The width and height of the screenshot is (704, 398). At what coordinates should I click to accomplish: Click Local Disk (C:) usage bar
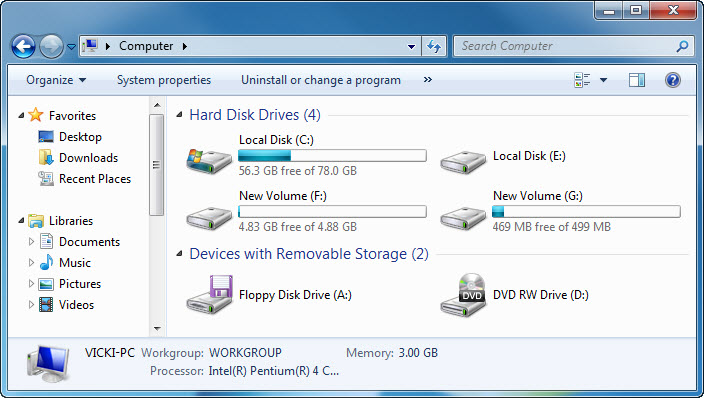click(332, 156)
